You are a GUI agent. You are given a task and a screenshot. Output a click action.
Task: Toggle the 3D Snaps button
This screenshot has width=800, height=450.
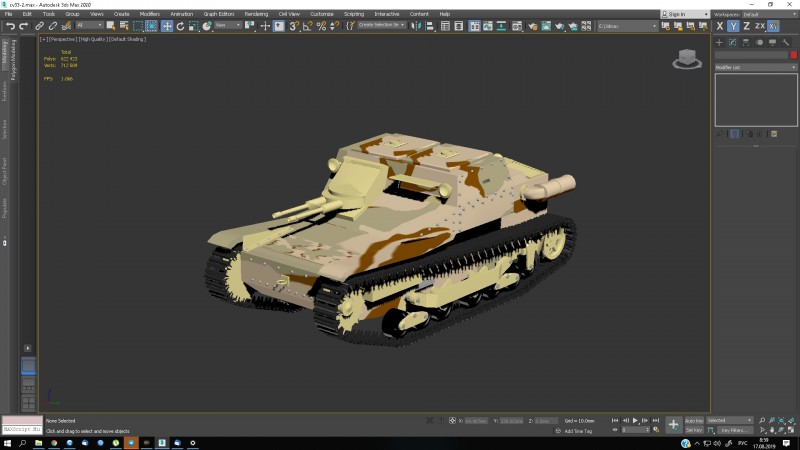pyautogui.click(x=294, y=26)
